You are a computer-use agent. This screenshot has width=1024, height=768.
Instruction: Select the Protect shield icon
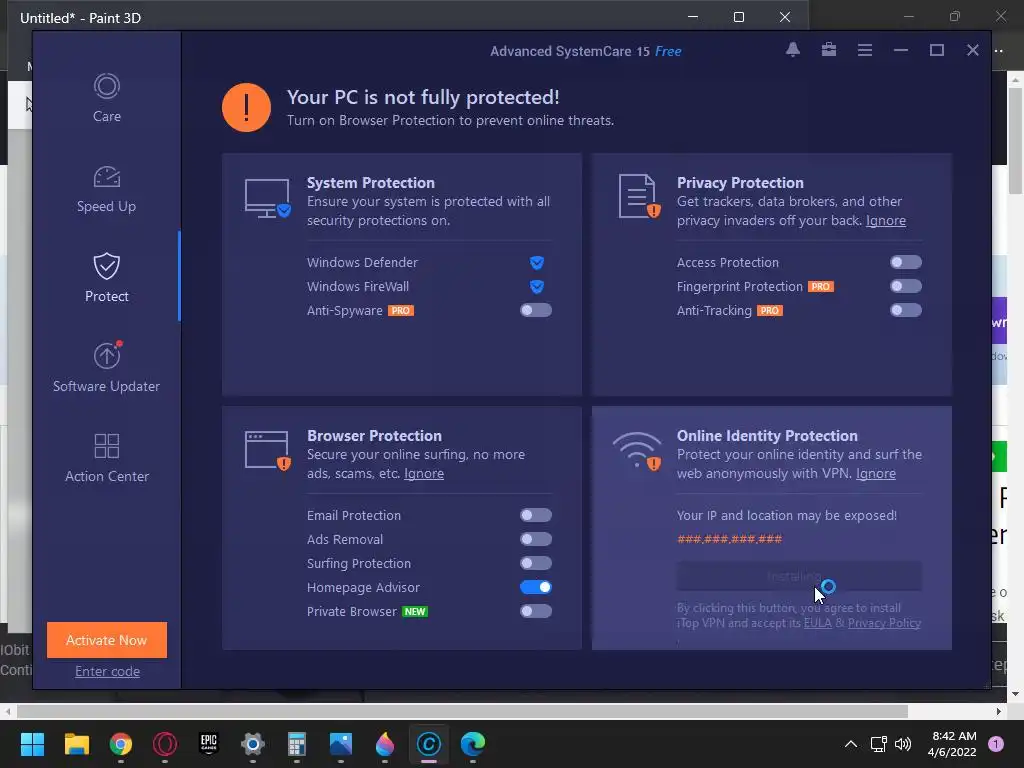tap(106, 266)
